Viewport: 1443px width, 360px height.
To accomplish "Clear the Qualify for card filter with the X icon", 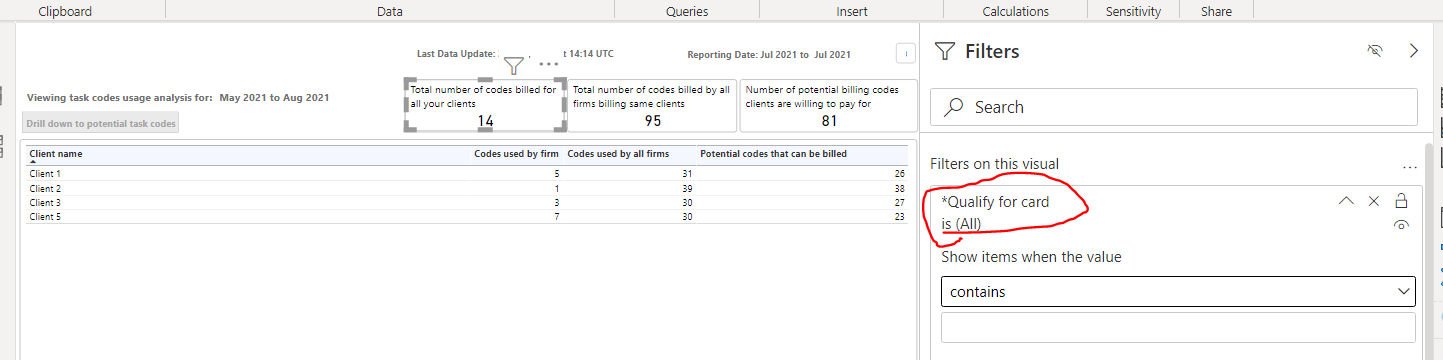I will [x=1374, y=201].
